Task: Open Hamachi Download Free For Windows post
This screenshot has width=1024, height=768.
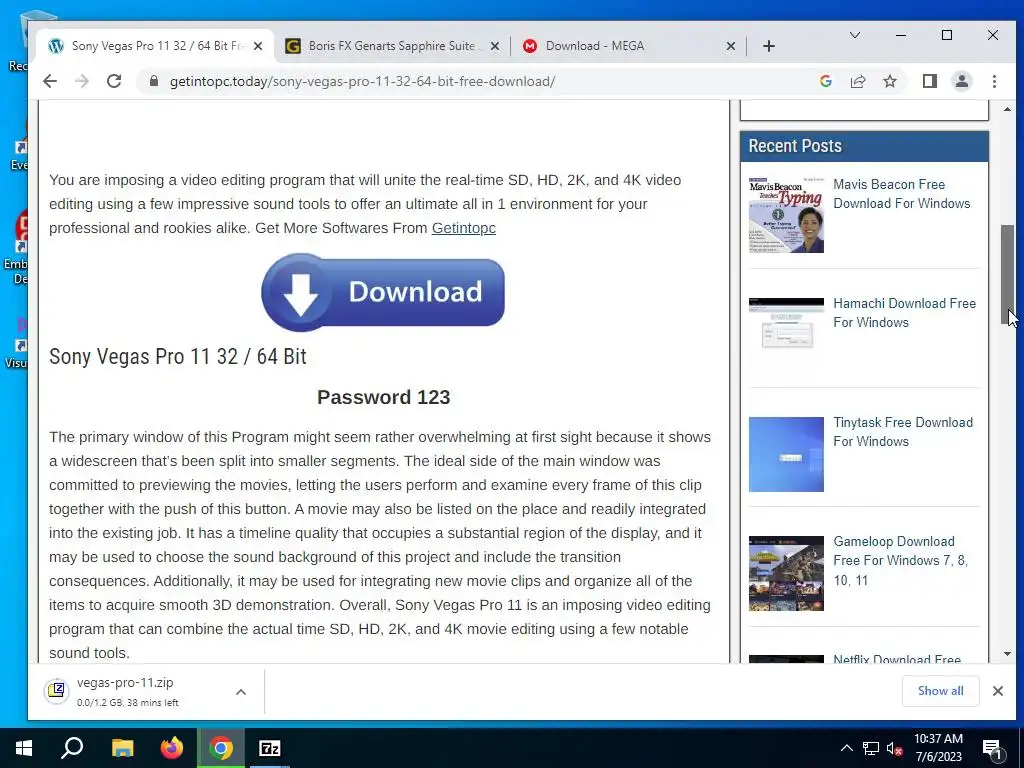Action: click(x=904, y=313)
